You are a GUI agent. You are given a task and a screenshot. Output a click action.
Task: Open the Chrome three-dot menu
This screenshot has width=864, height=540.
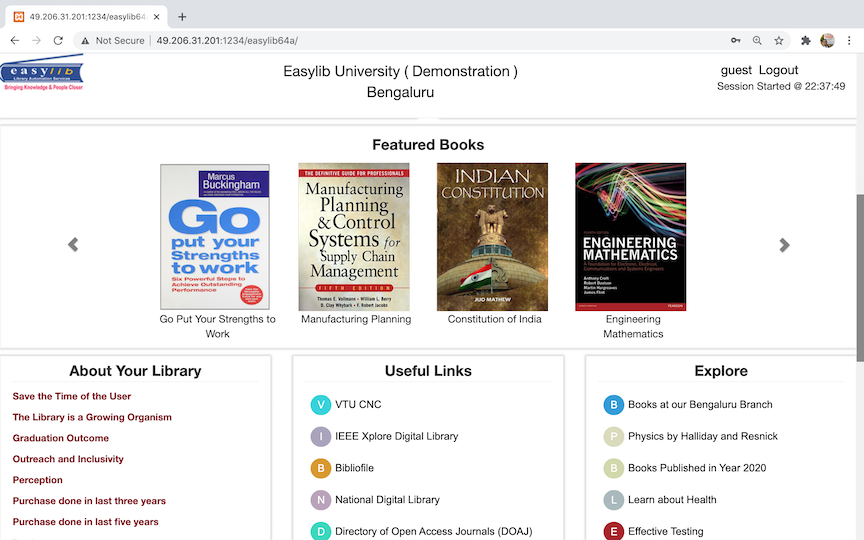[x=849, y=40]
